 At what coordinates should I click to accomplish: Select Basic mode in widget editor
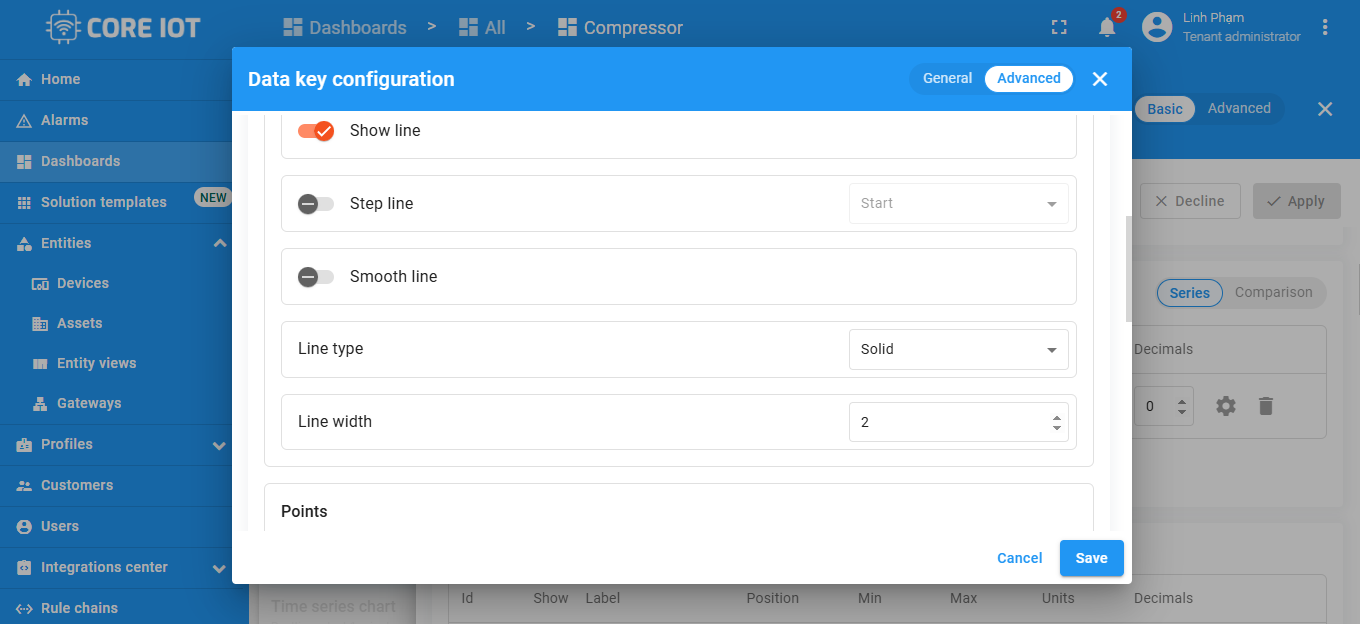coord(1165,109)
